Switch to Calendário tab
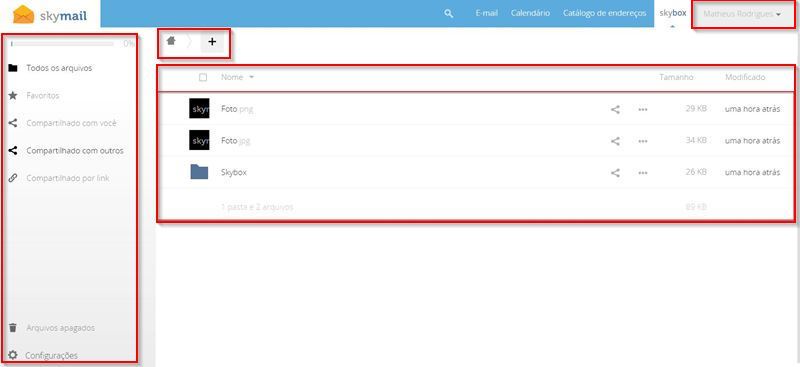The height and width of the screenshot is (367, 800). (530, 13)
